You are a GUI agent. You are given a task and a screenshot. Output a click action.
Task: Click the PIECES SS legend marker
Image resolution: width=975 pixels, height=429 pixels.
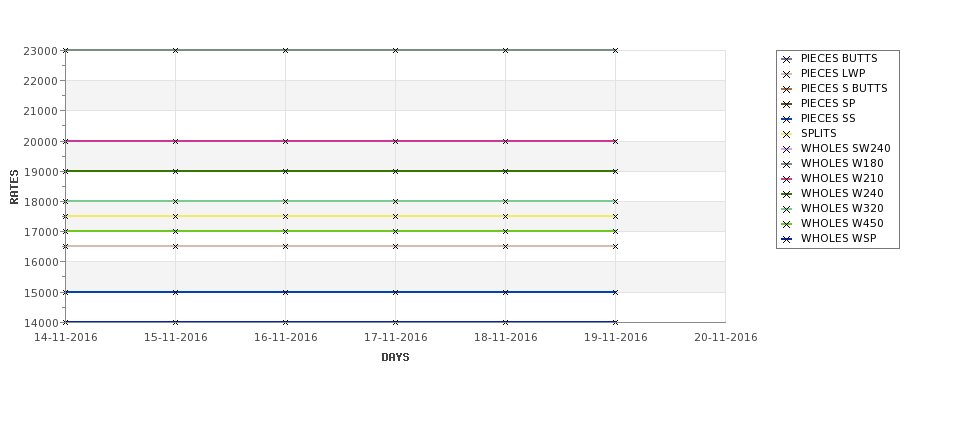(787, 119)
